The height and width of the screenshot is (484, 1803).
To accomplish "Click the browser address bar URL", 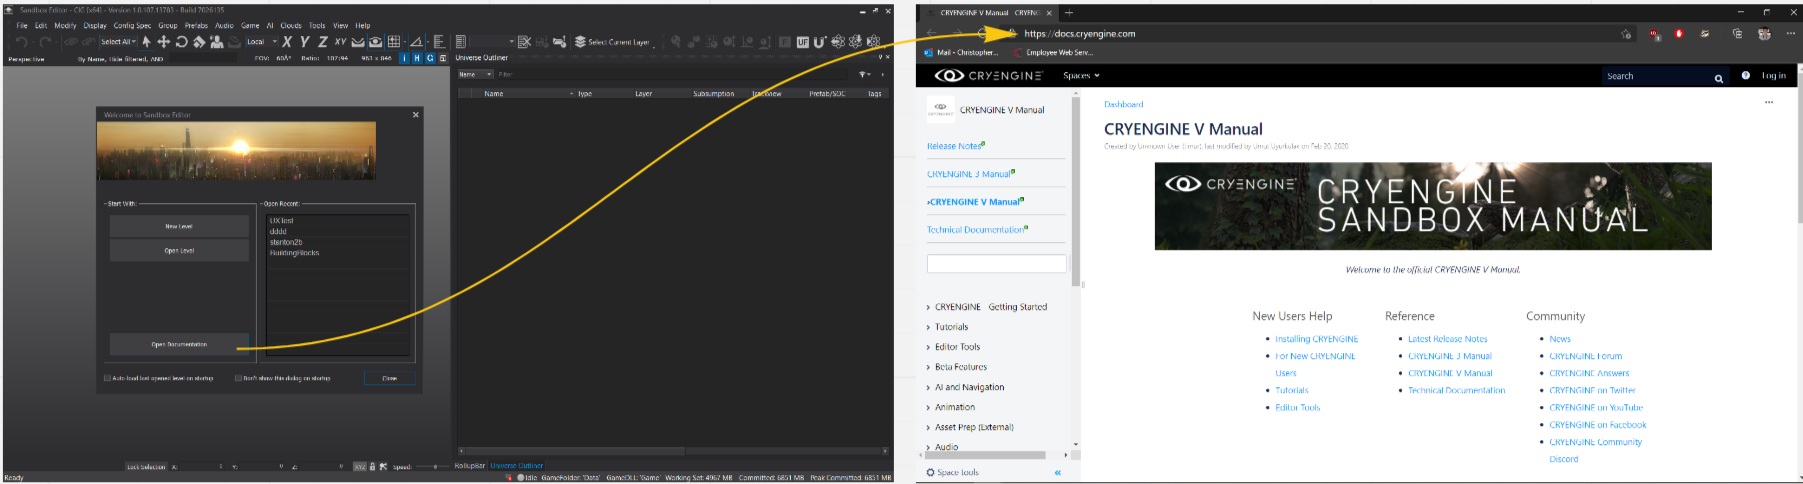I will [x=1080, y=34].
